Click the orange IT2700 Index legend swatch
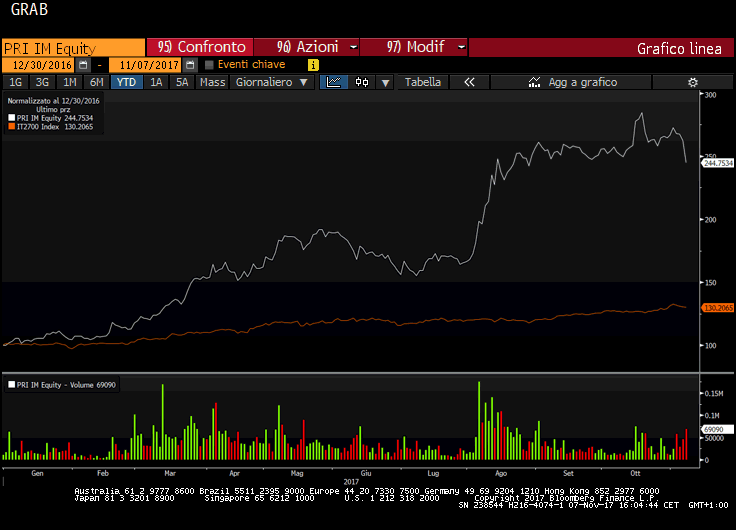The image size is (736, 530). pyautogui.click(x=10, y=127)
